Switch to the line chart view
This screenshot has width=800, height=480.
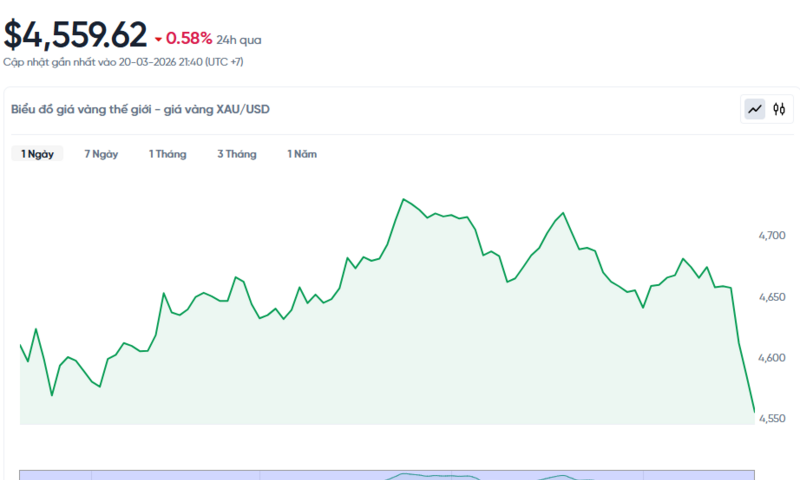pos(754,109)
